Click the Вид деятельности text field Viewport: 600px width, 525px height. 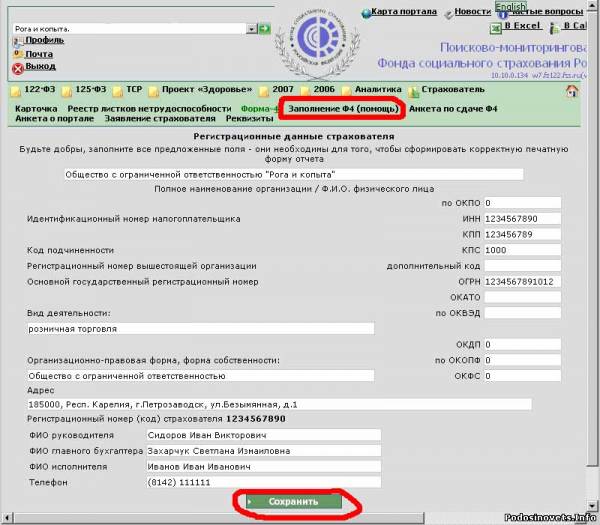[x=201, y=329]
